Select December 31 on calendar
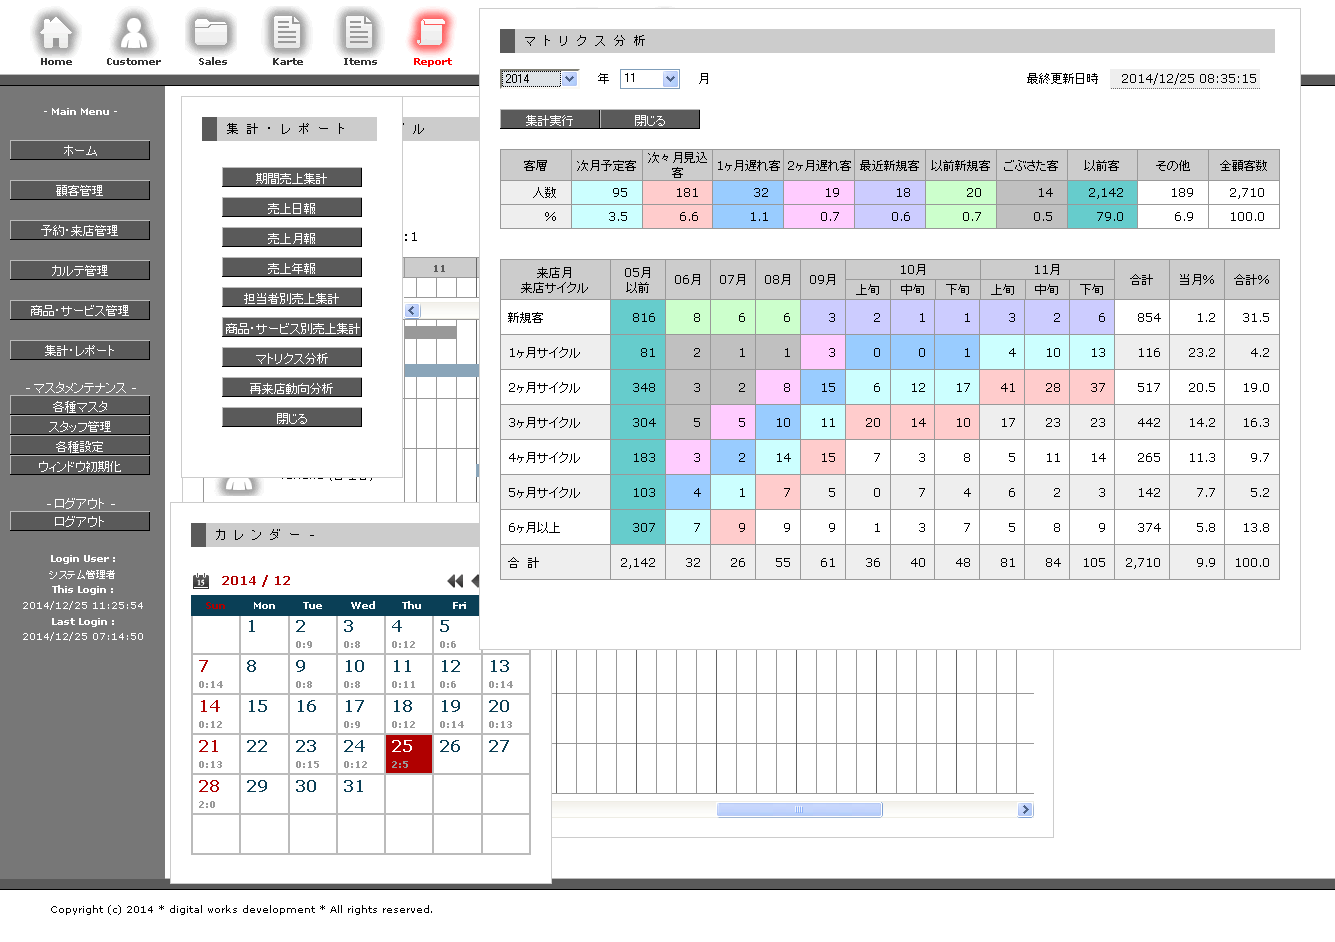This screenshot has width=1335, height=942. [x=360, y=794]
